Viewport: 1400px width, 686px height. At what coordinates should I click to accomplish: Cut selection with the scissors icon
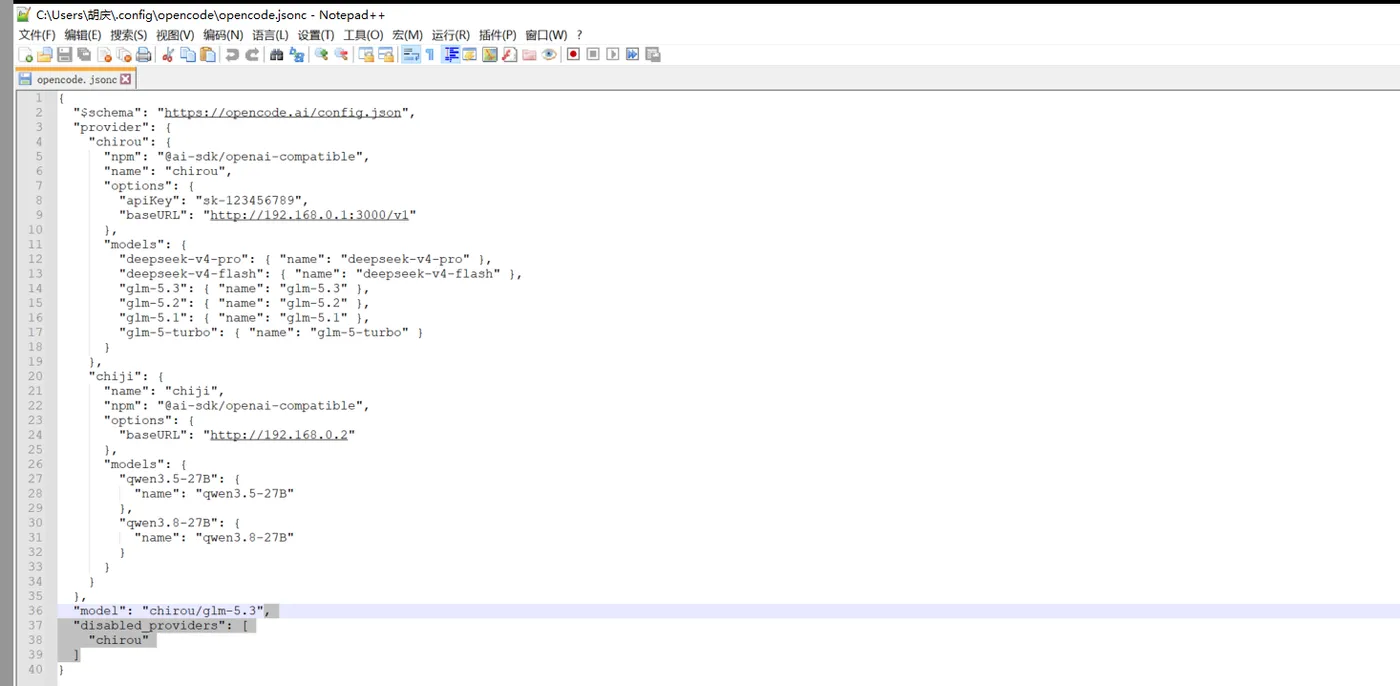pyautogui.click(x=168, y=54)
